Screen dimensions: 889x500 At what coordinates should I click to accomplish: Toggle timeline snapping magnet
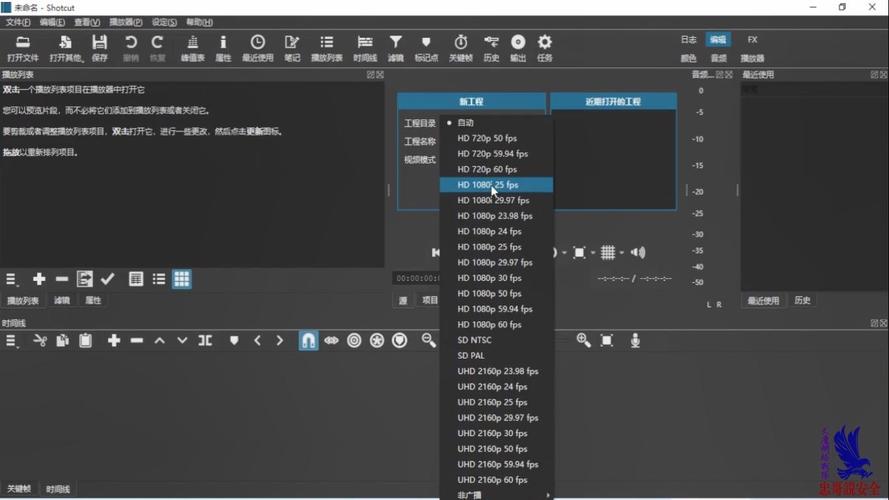(x=308, y=340)
